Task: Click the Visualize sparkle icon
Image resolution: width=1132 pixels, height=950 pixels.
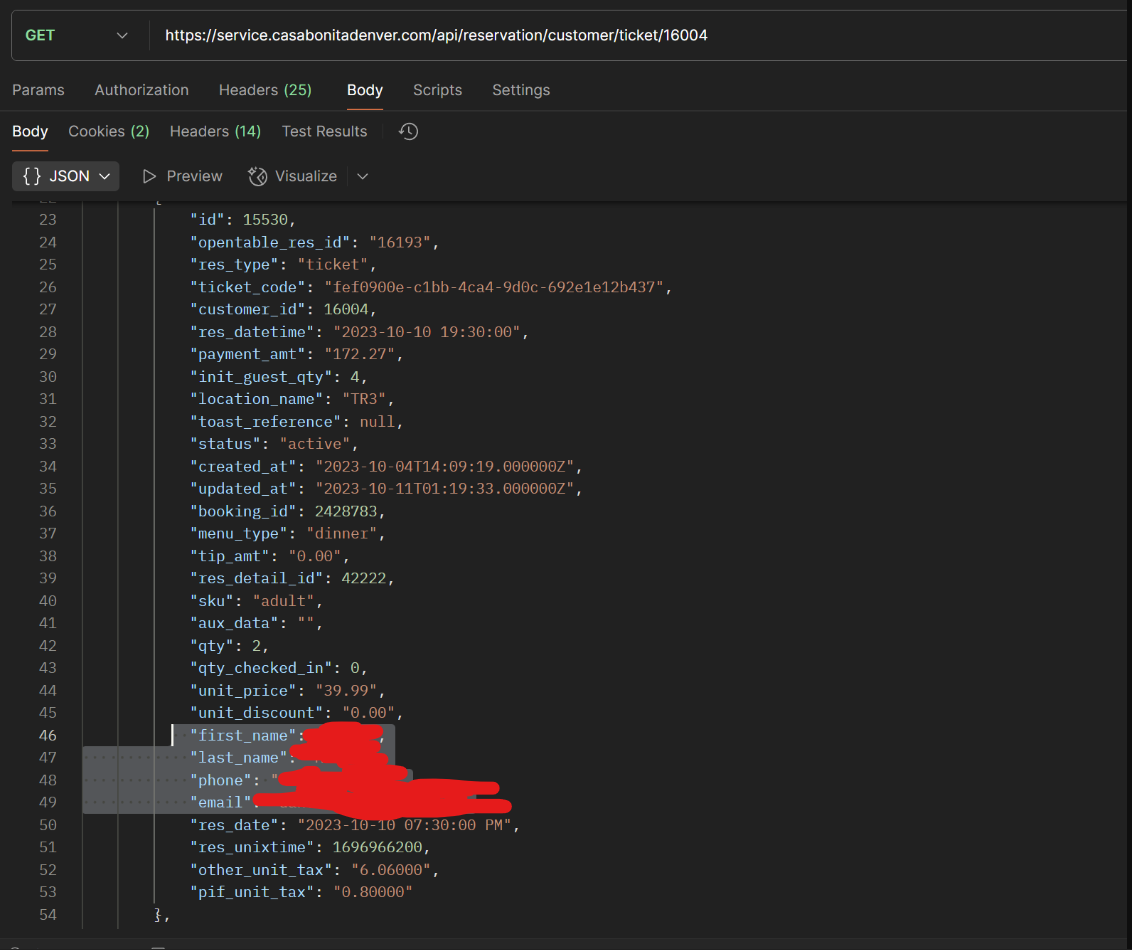Action: tap(258, 176)
